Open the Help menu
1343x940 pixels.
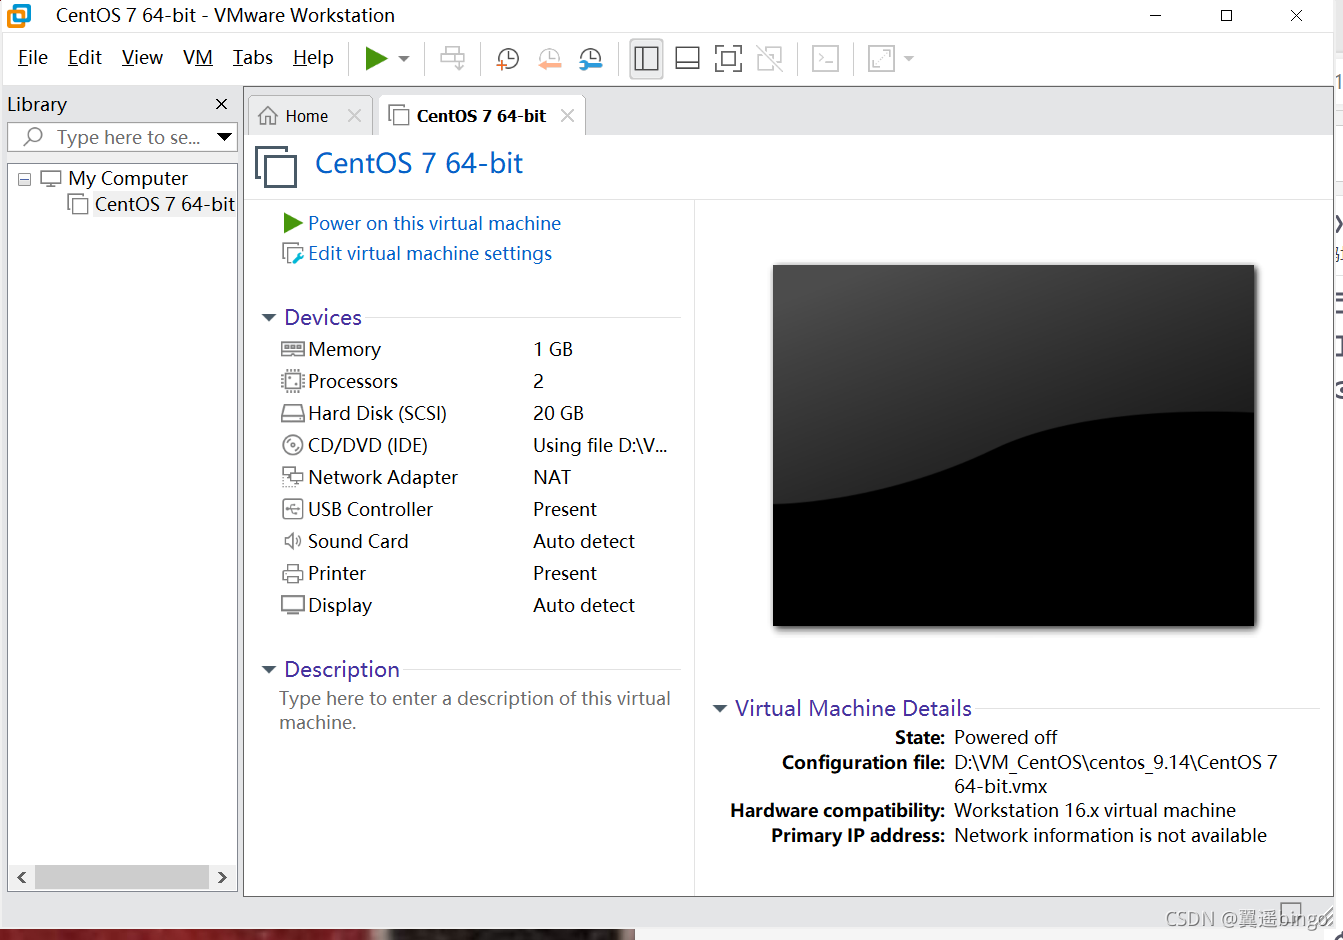tap(313, 58)
